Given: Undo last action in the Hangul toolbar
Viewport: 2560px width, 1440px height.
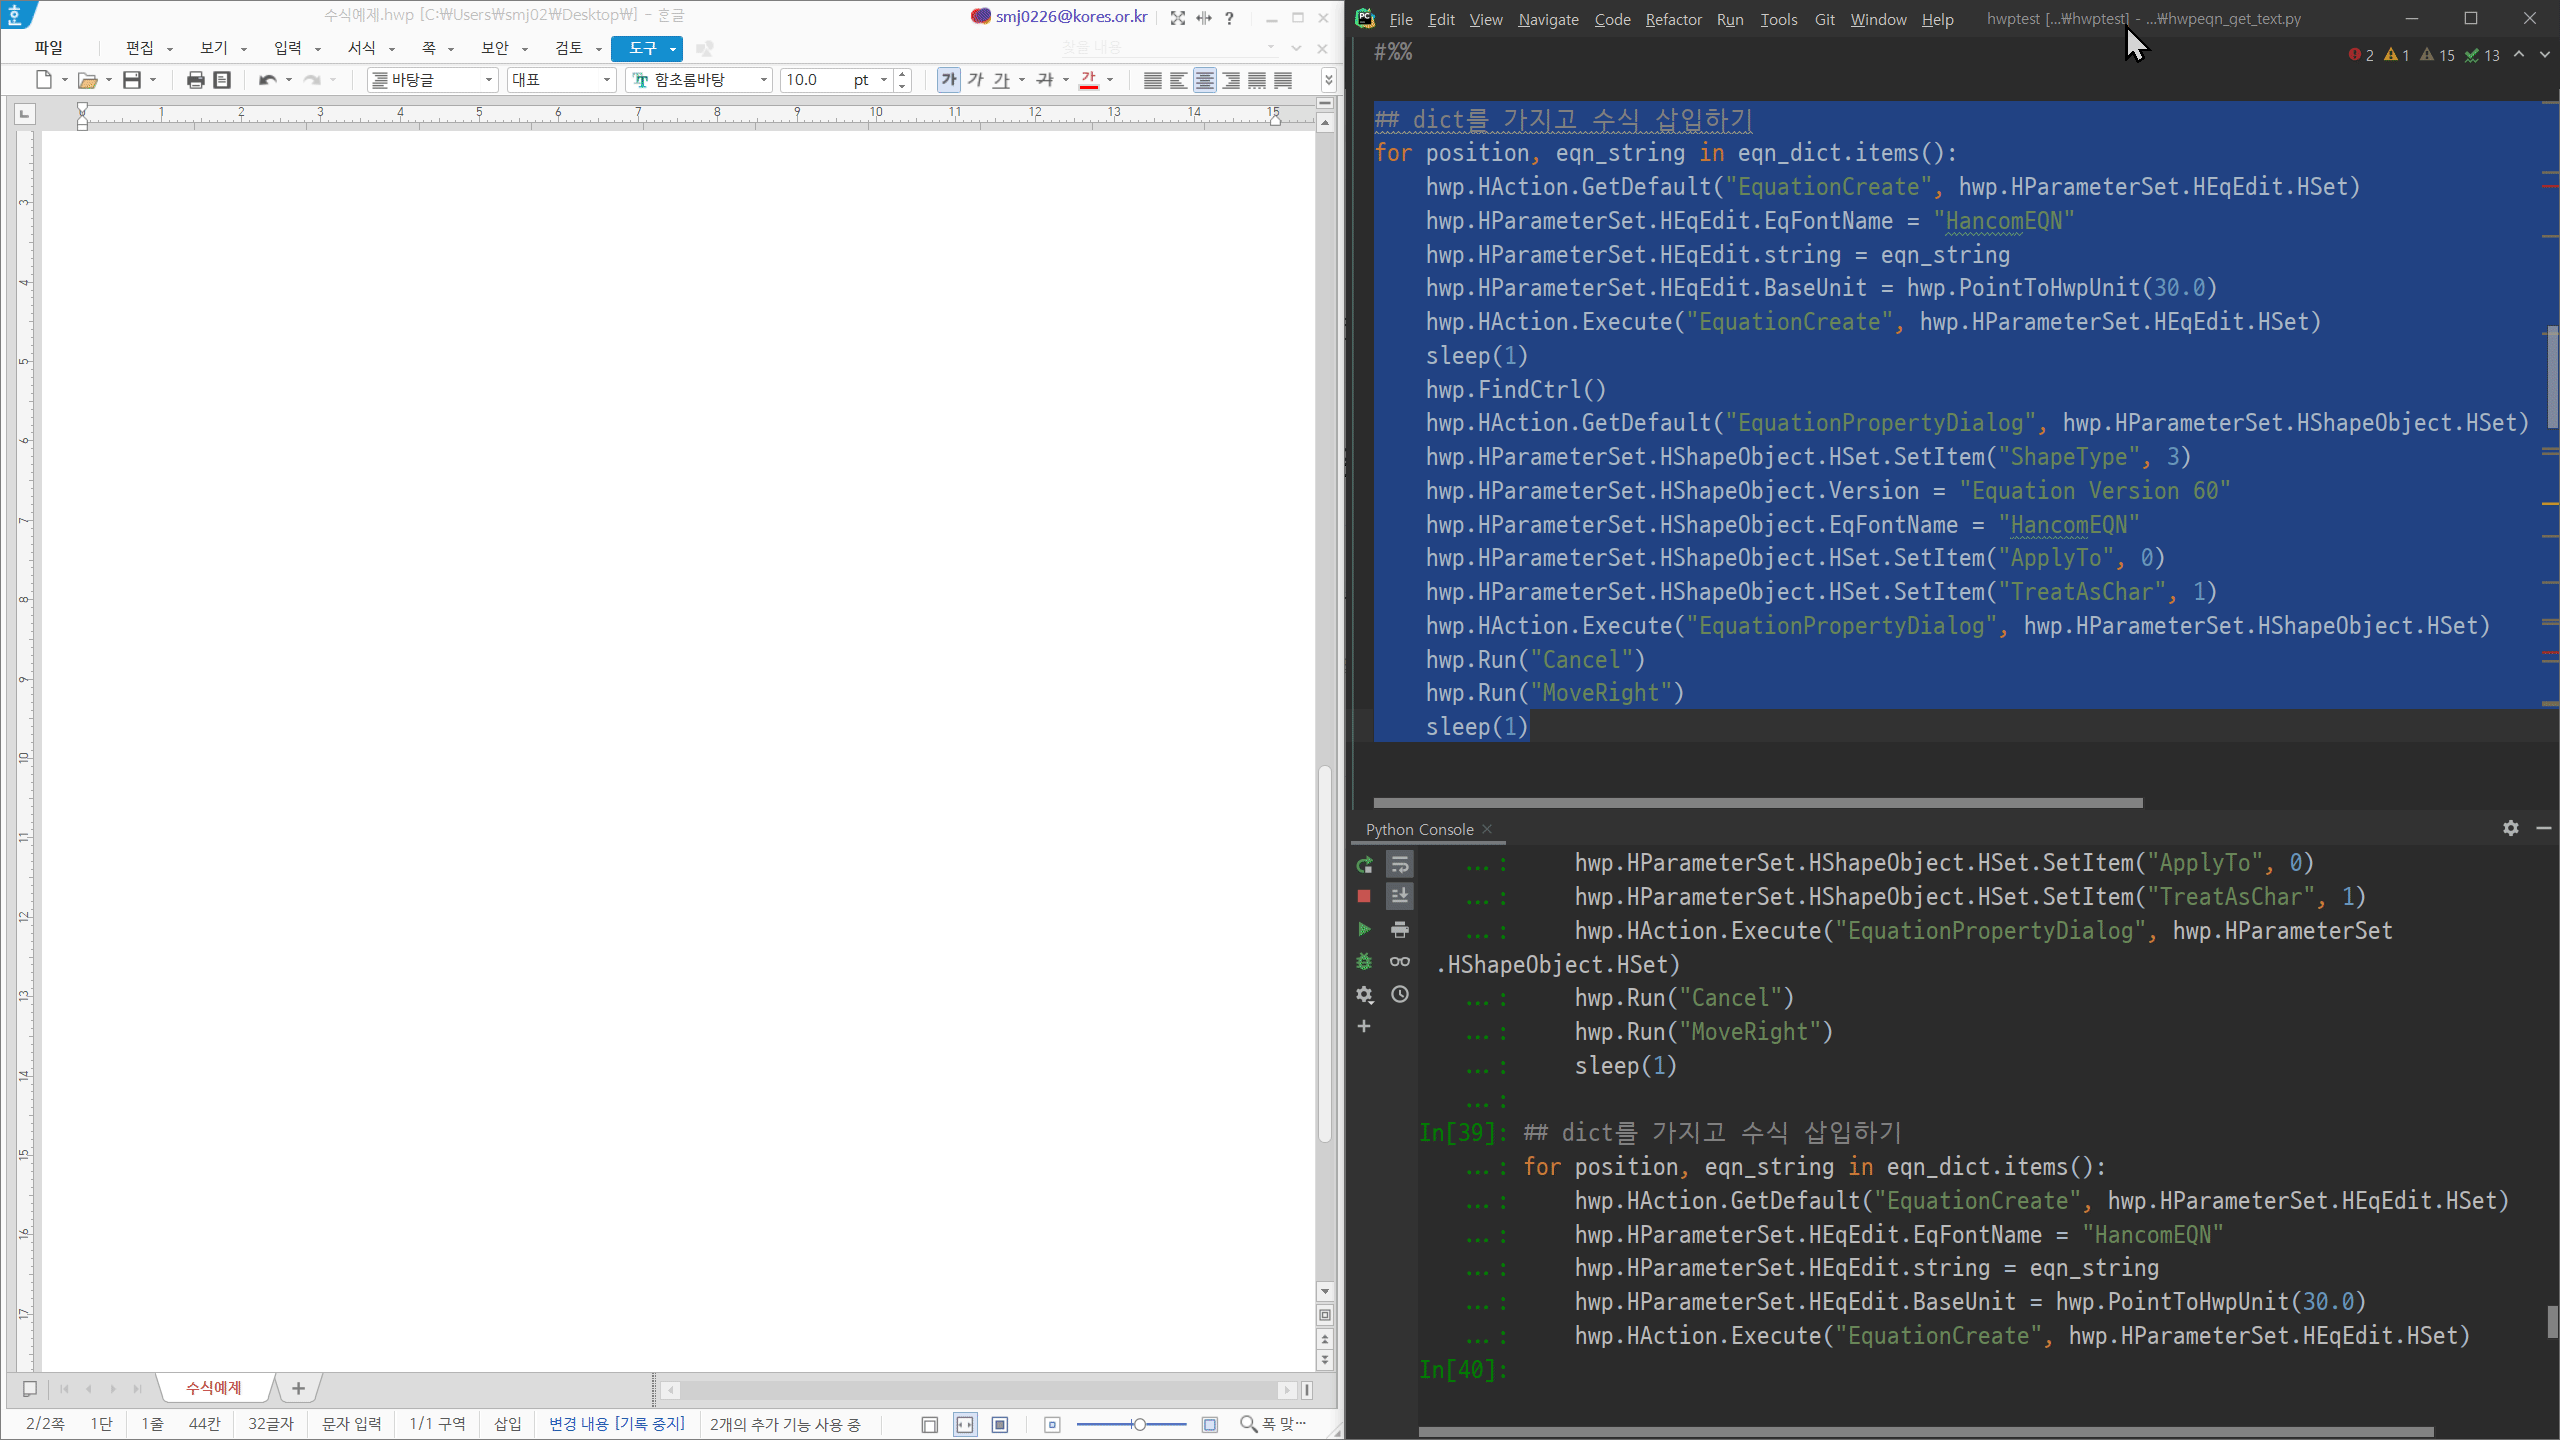Looking at the screenshot, I should click(x=267, y=80).
